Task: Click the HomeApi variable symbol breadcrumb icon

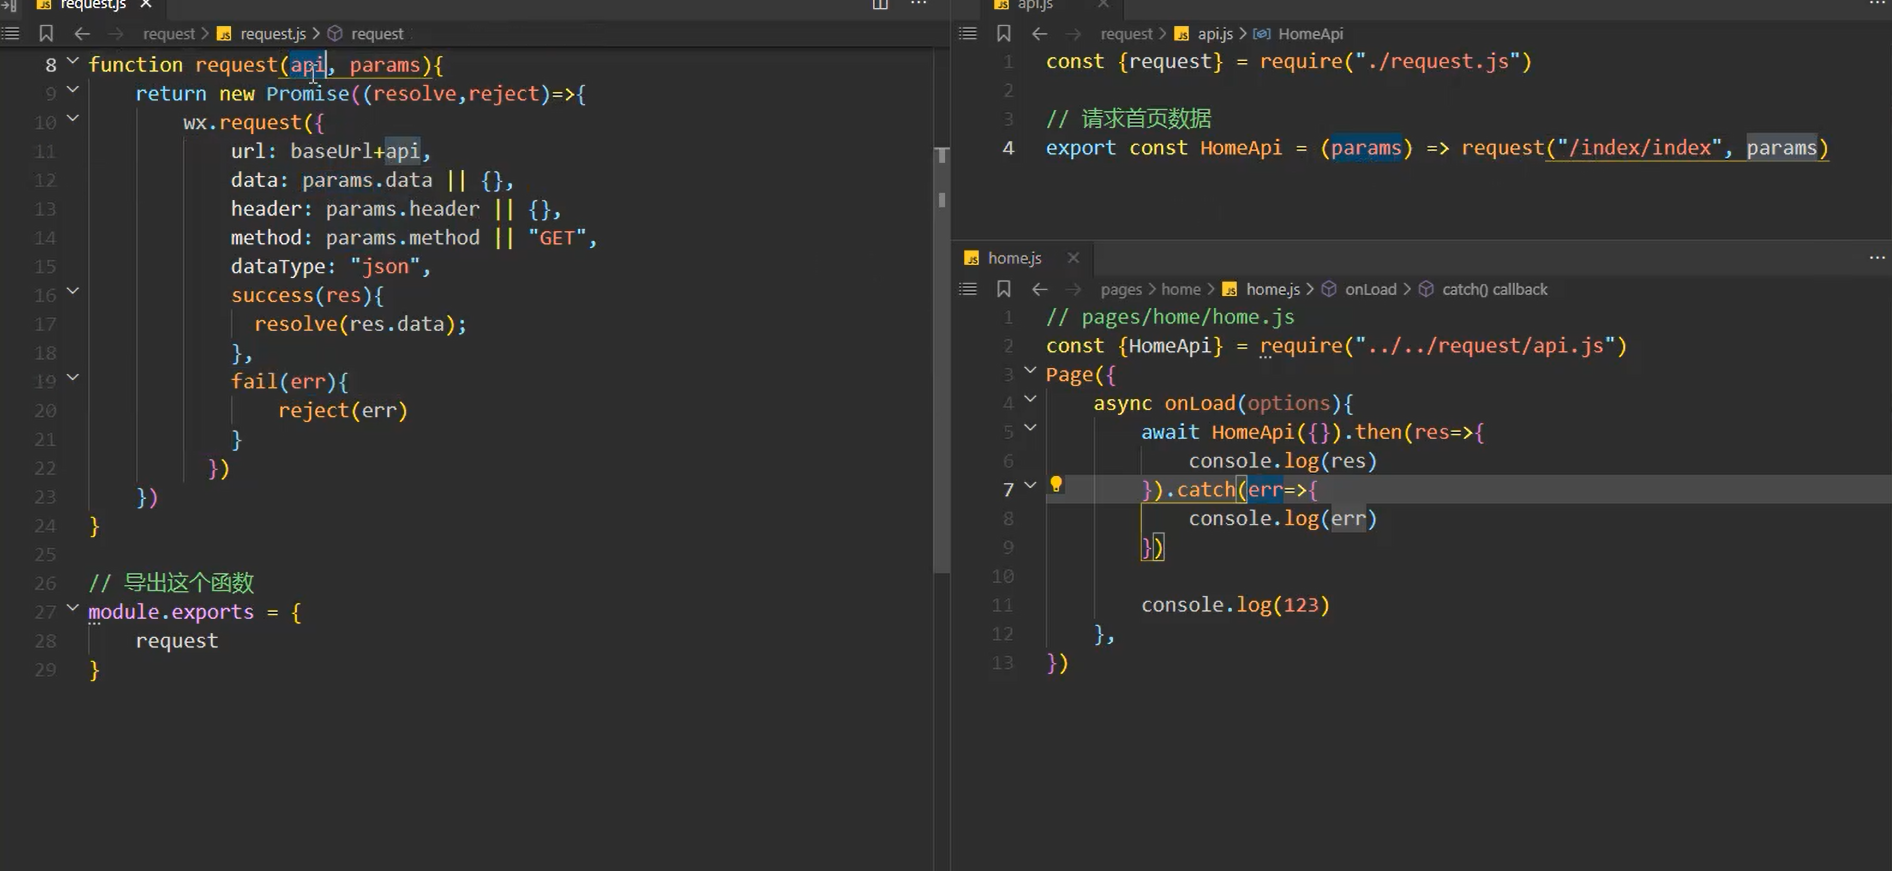Action: tap(1263, 34)
